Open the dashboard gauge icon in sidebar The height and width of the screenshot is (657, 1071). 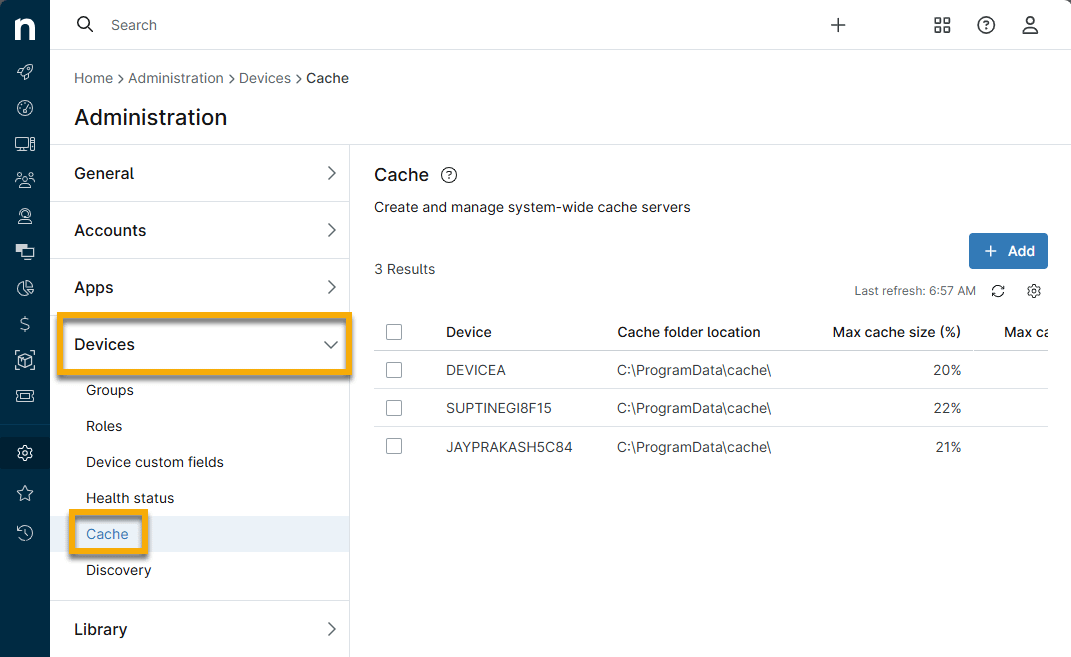pos(25,108)
